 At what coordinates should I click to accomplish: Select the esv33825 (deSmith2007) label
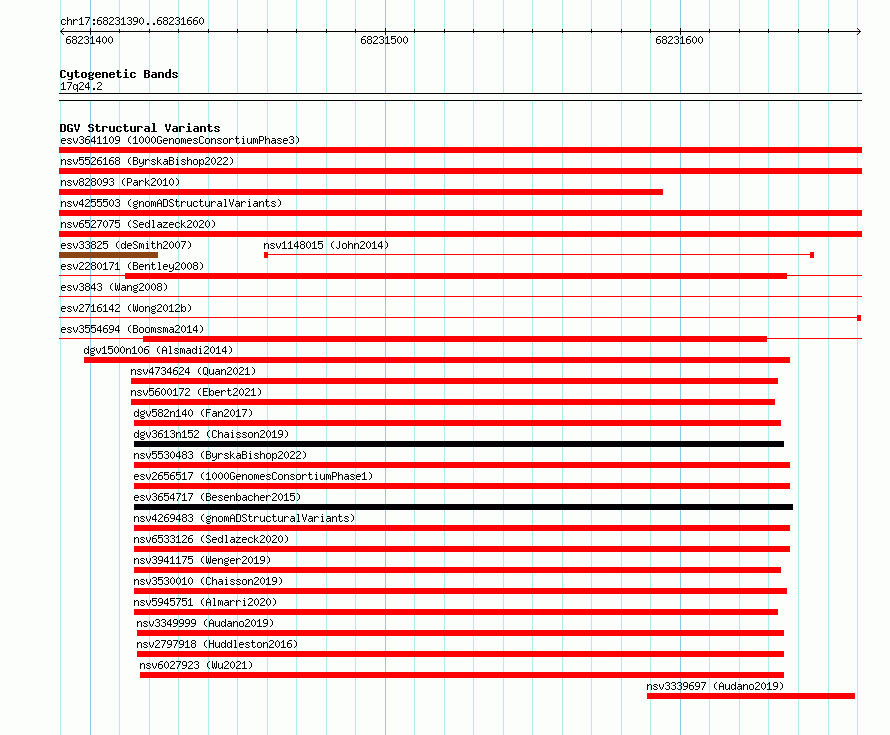point(126,245)
